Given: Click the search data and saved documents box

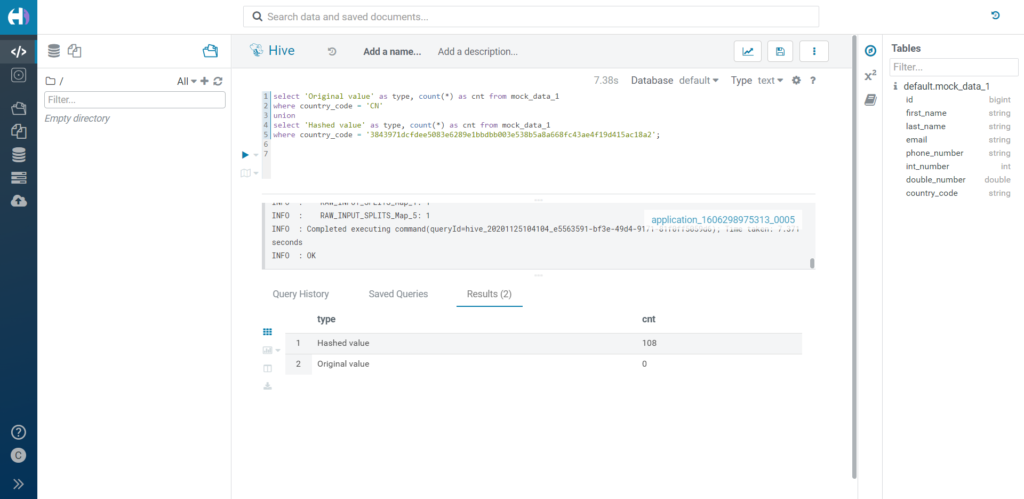Looking at the screenshot, I should click(x=530, y=17).
